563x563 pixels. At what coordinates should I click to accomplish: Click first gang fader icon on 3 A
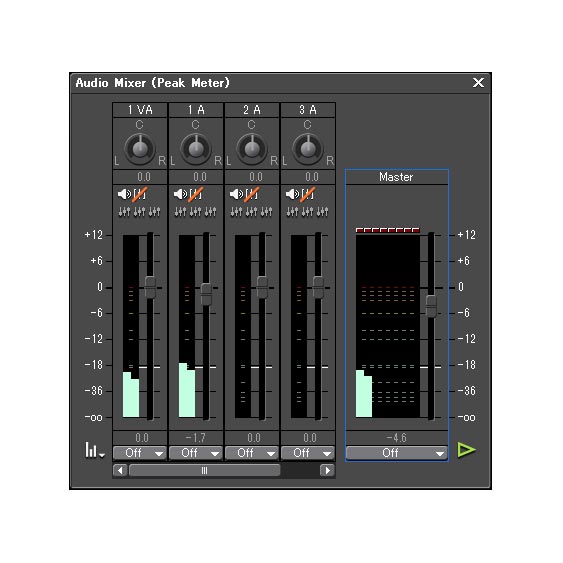click(x=292, y=212)
